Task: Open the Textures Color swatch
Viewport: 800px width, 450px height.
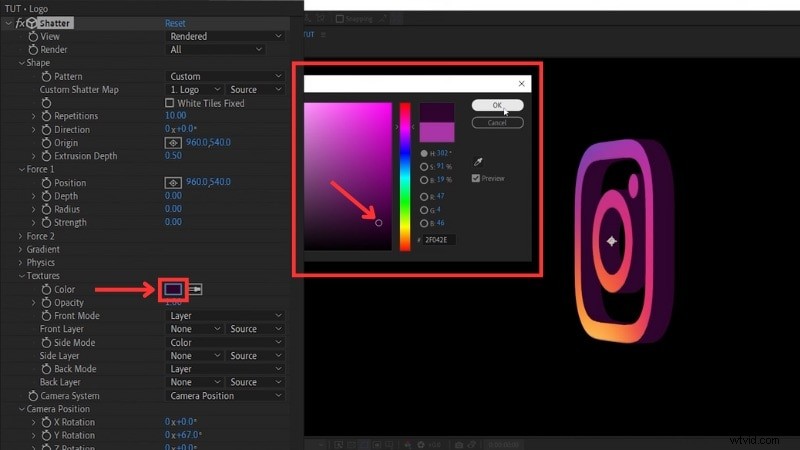Action: 173,289
